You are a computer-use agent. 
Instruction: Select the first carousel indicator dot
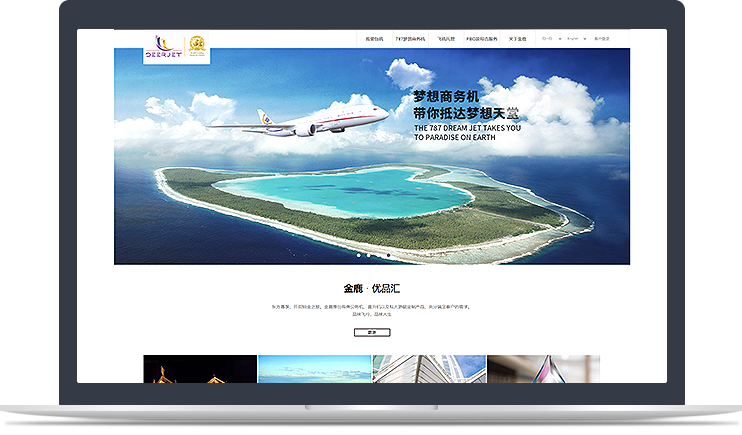pos(357,256)
